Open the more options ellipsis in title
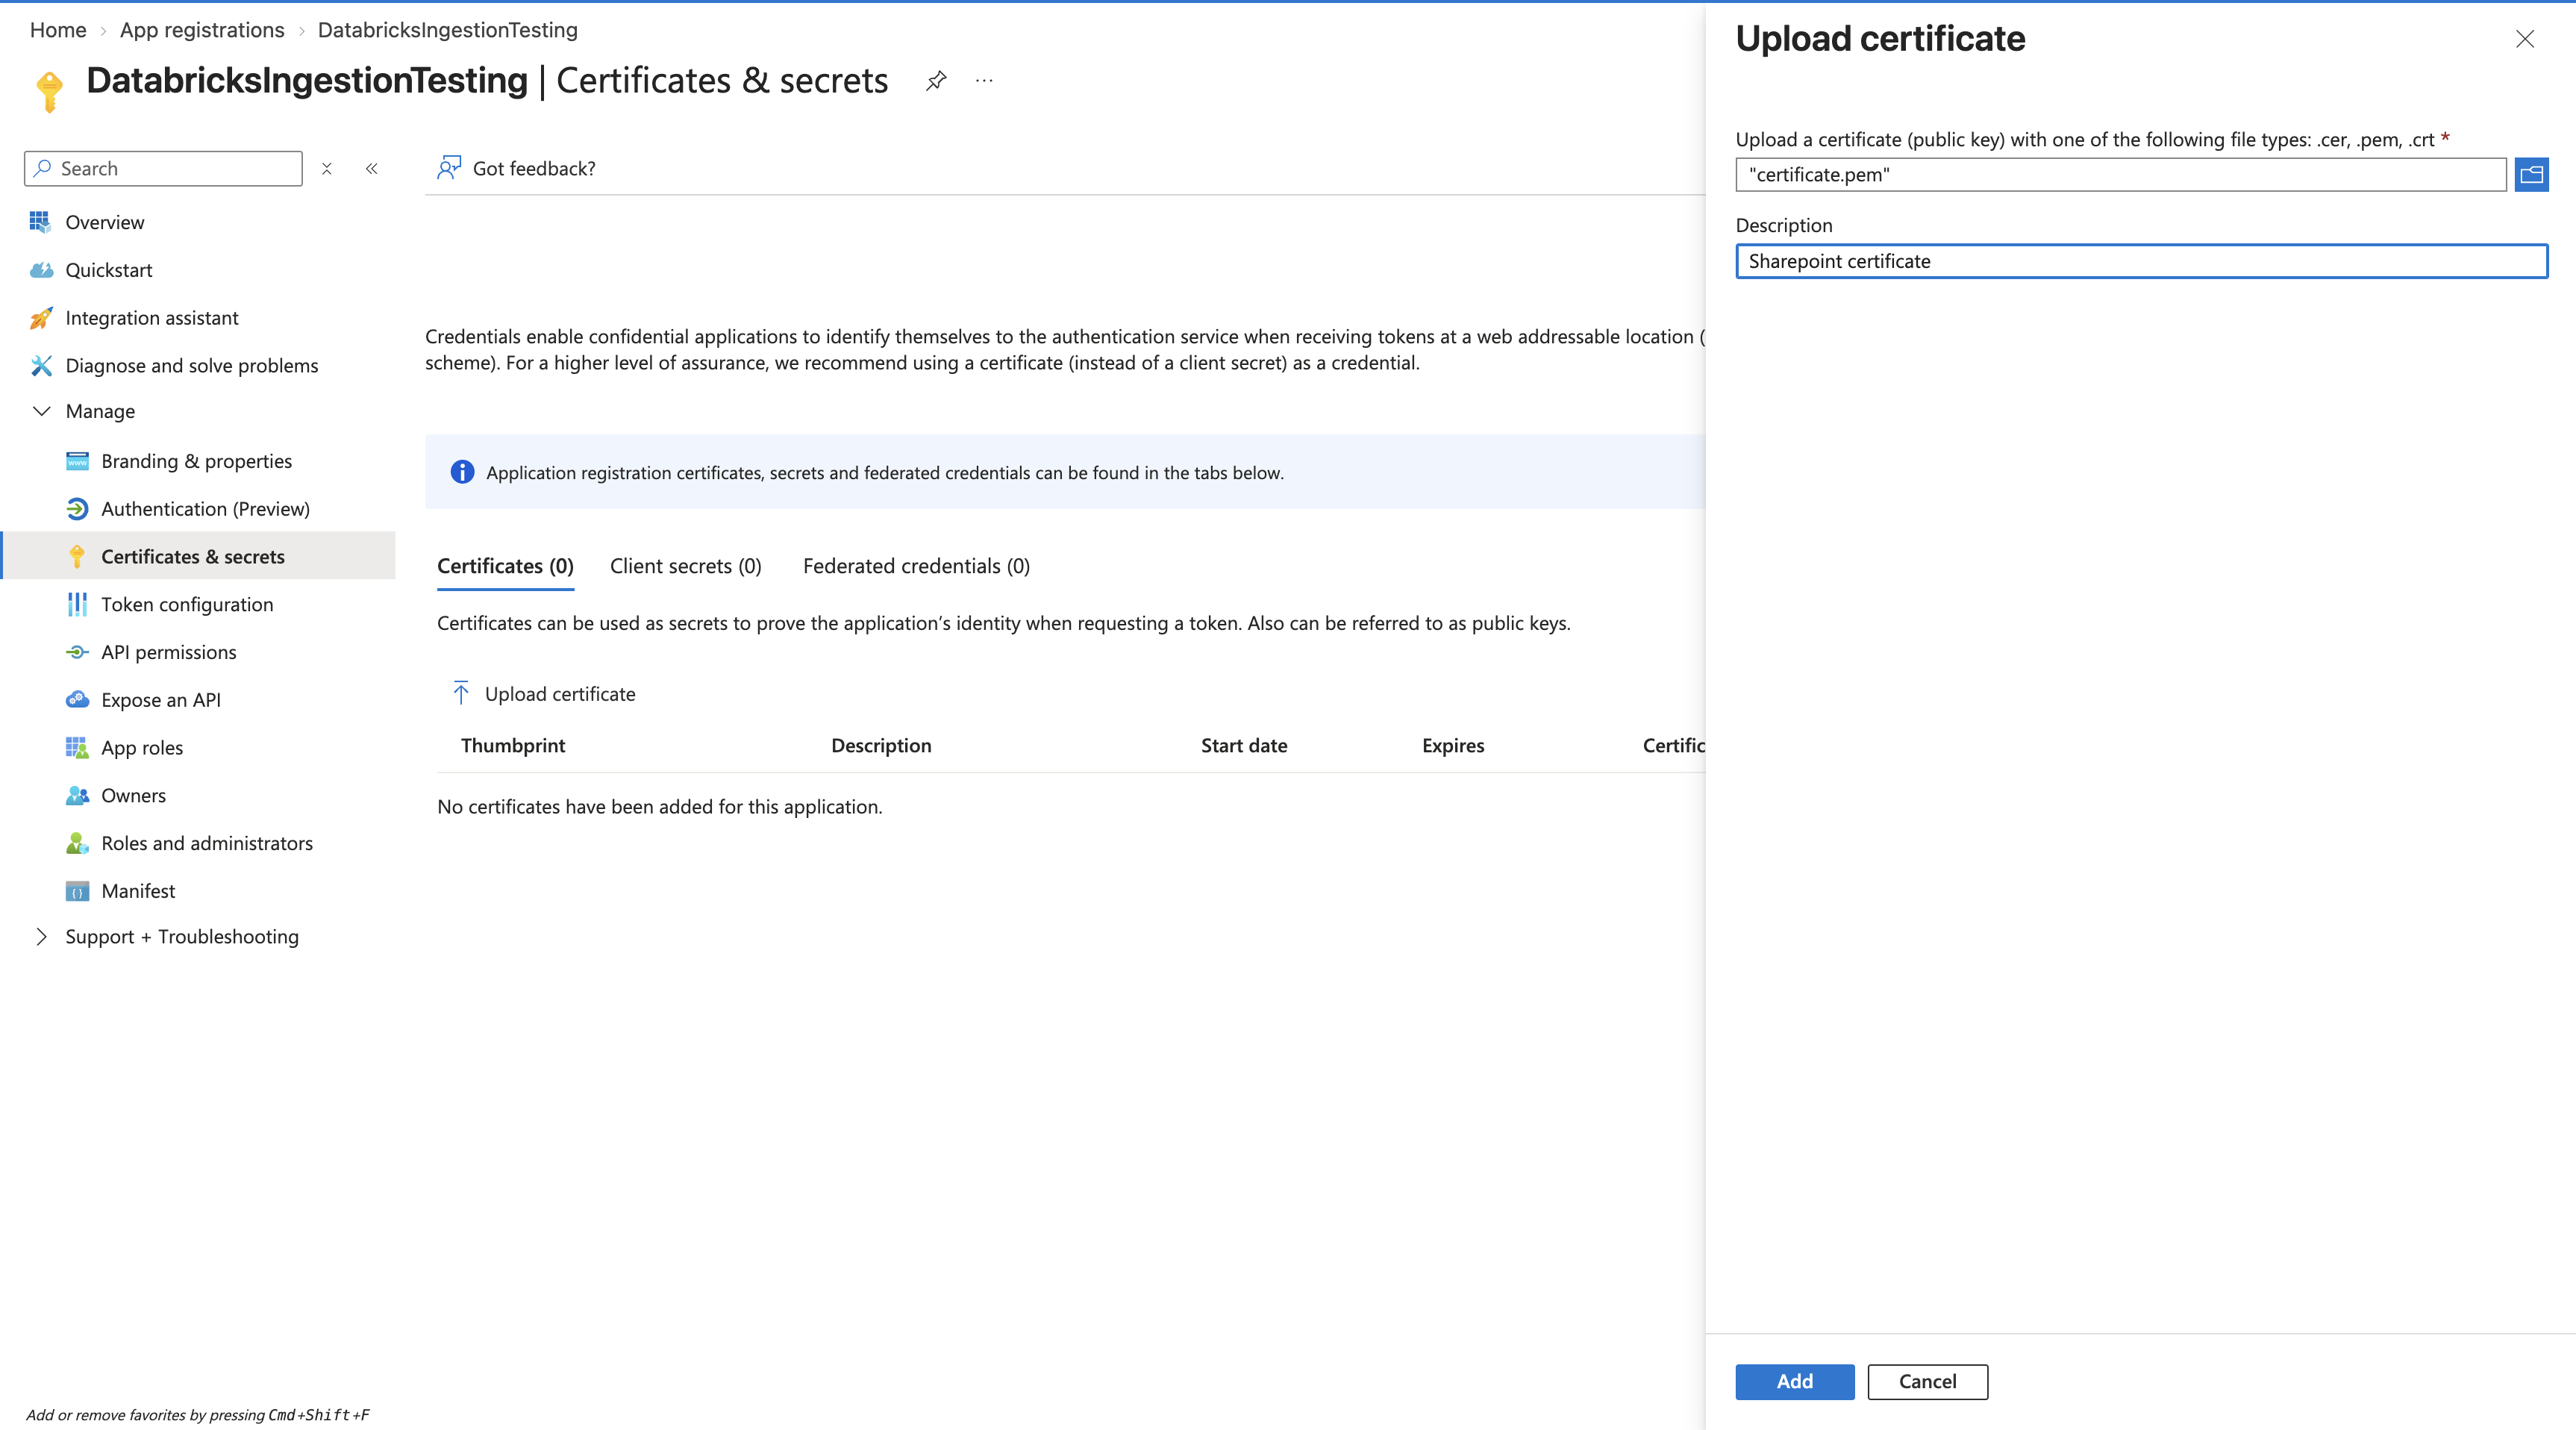 point(984,81)
